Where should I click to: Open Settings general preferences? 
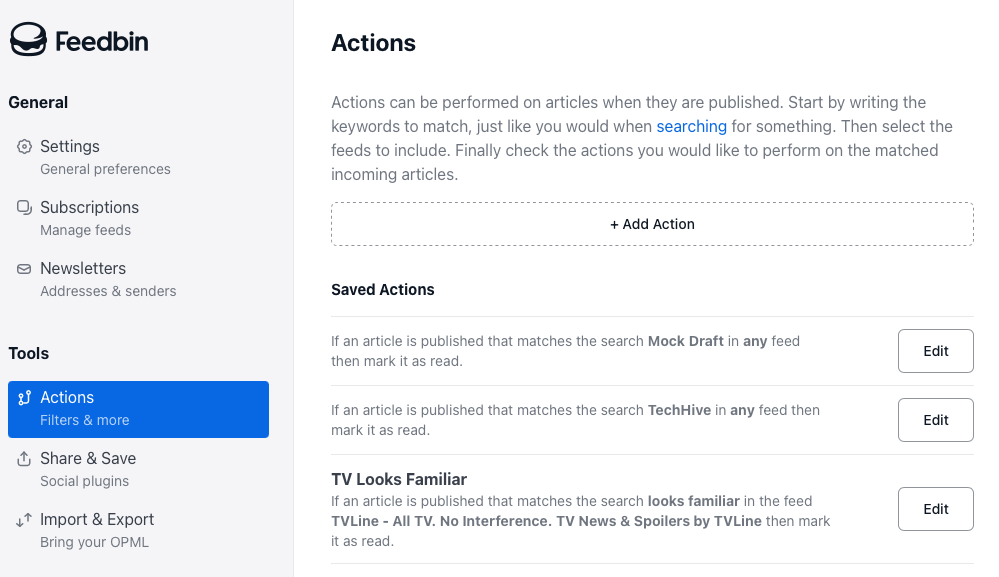138,157
